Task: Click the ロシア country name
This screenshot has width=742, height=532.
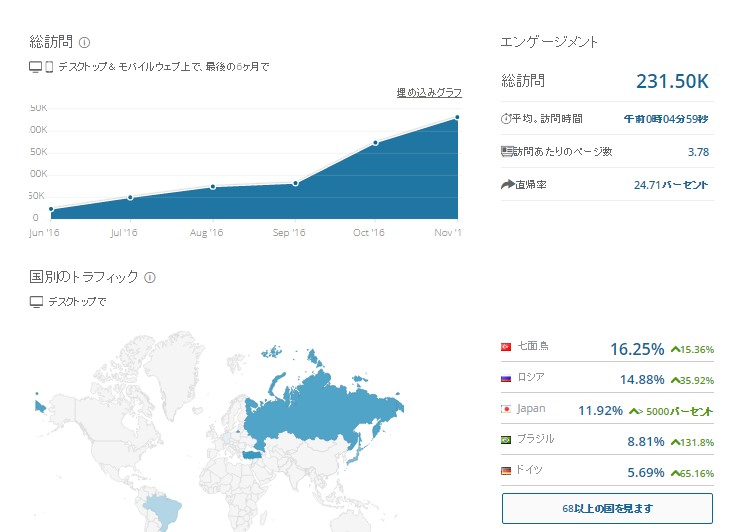Action: pos(531,377)
